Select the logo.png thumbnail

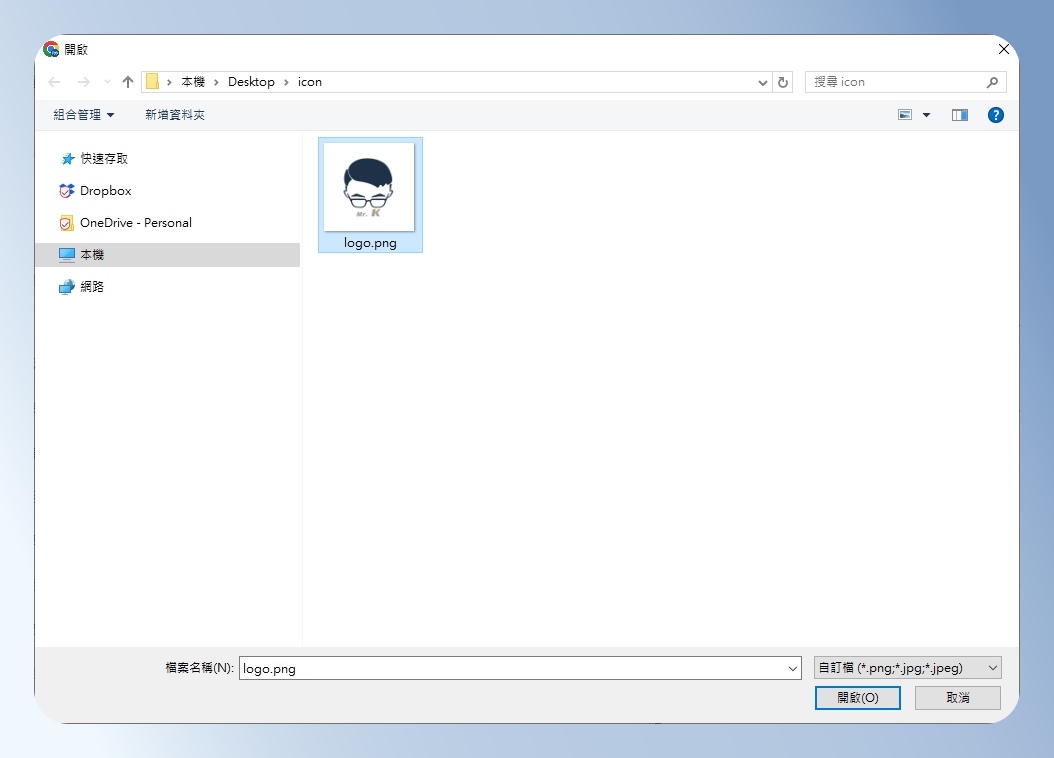369,187
